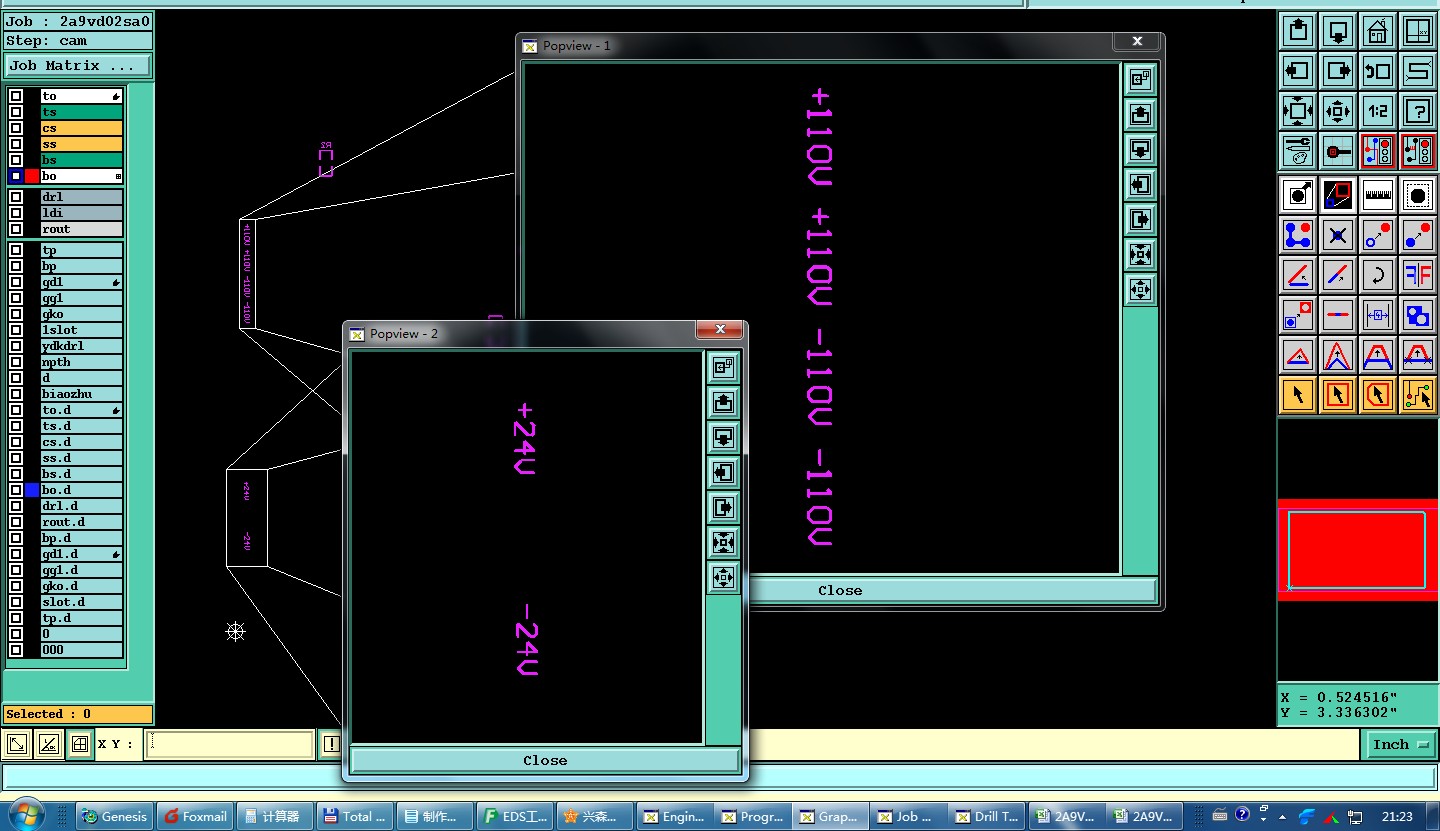Screen dimensions: 1440x831
Task: Select layer row ydkdrl
Action: pos(81,346)
